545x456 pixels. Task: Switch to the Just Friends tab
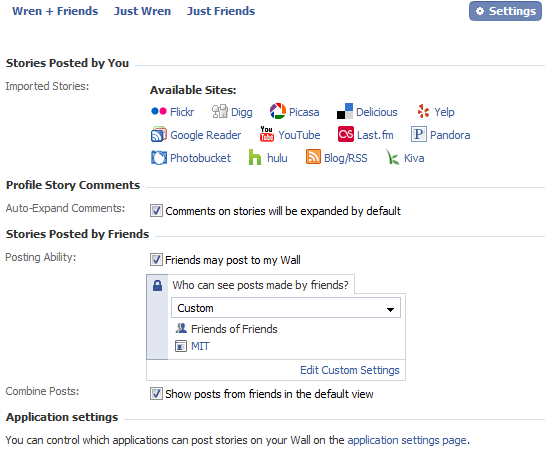click(221, 11)
